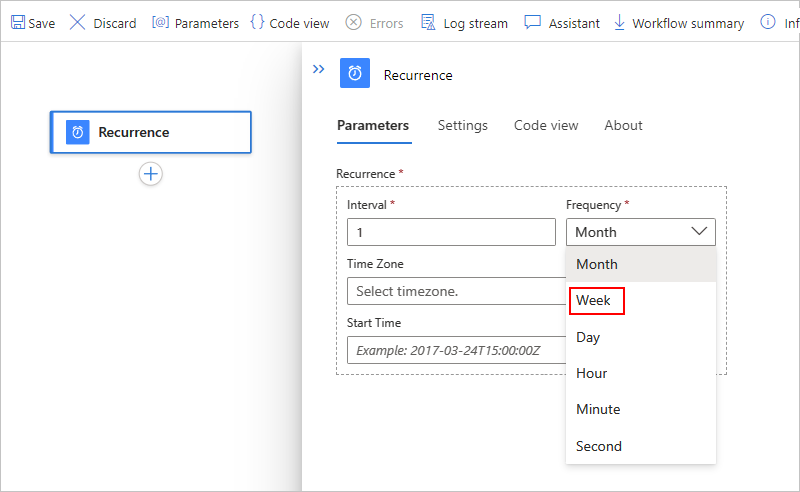The width and height of the screenshot is (800, 492).
Task: Click the Interval input field
Action: 451,232
